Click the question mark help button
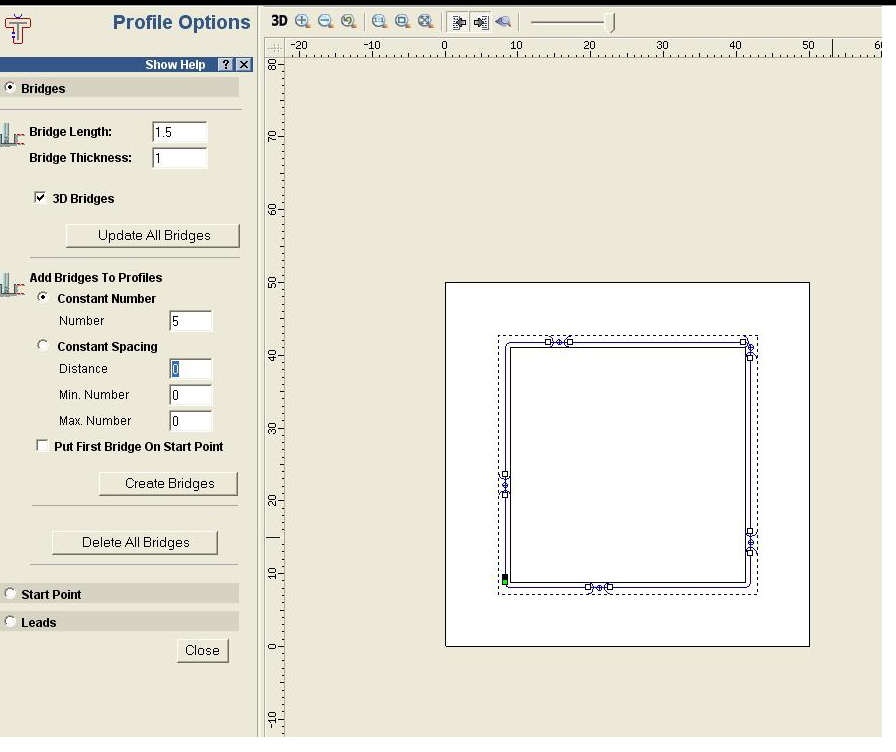Image resolution: width=896 pixels, height=752 pixels. 226,64
